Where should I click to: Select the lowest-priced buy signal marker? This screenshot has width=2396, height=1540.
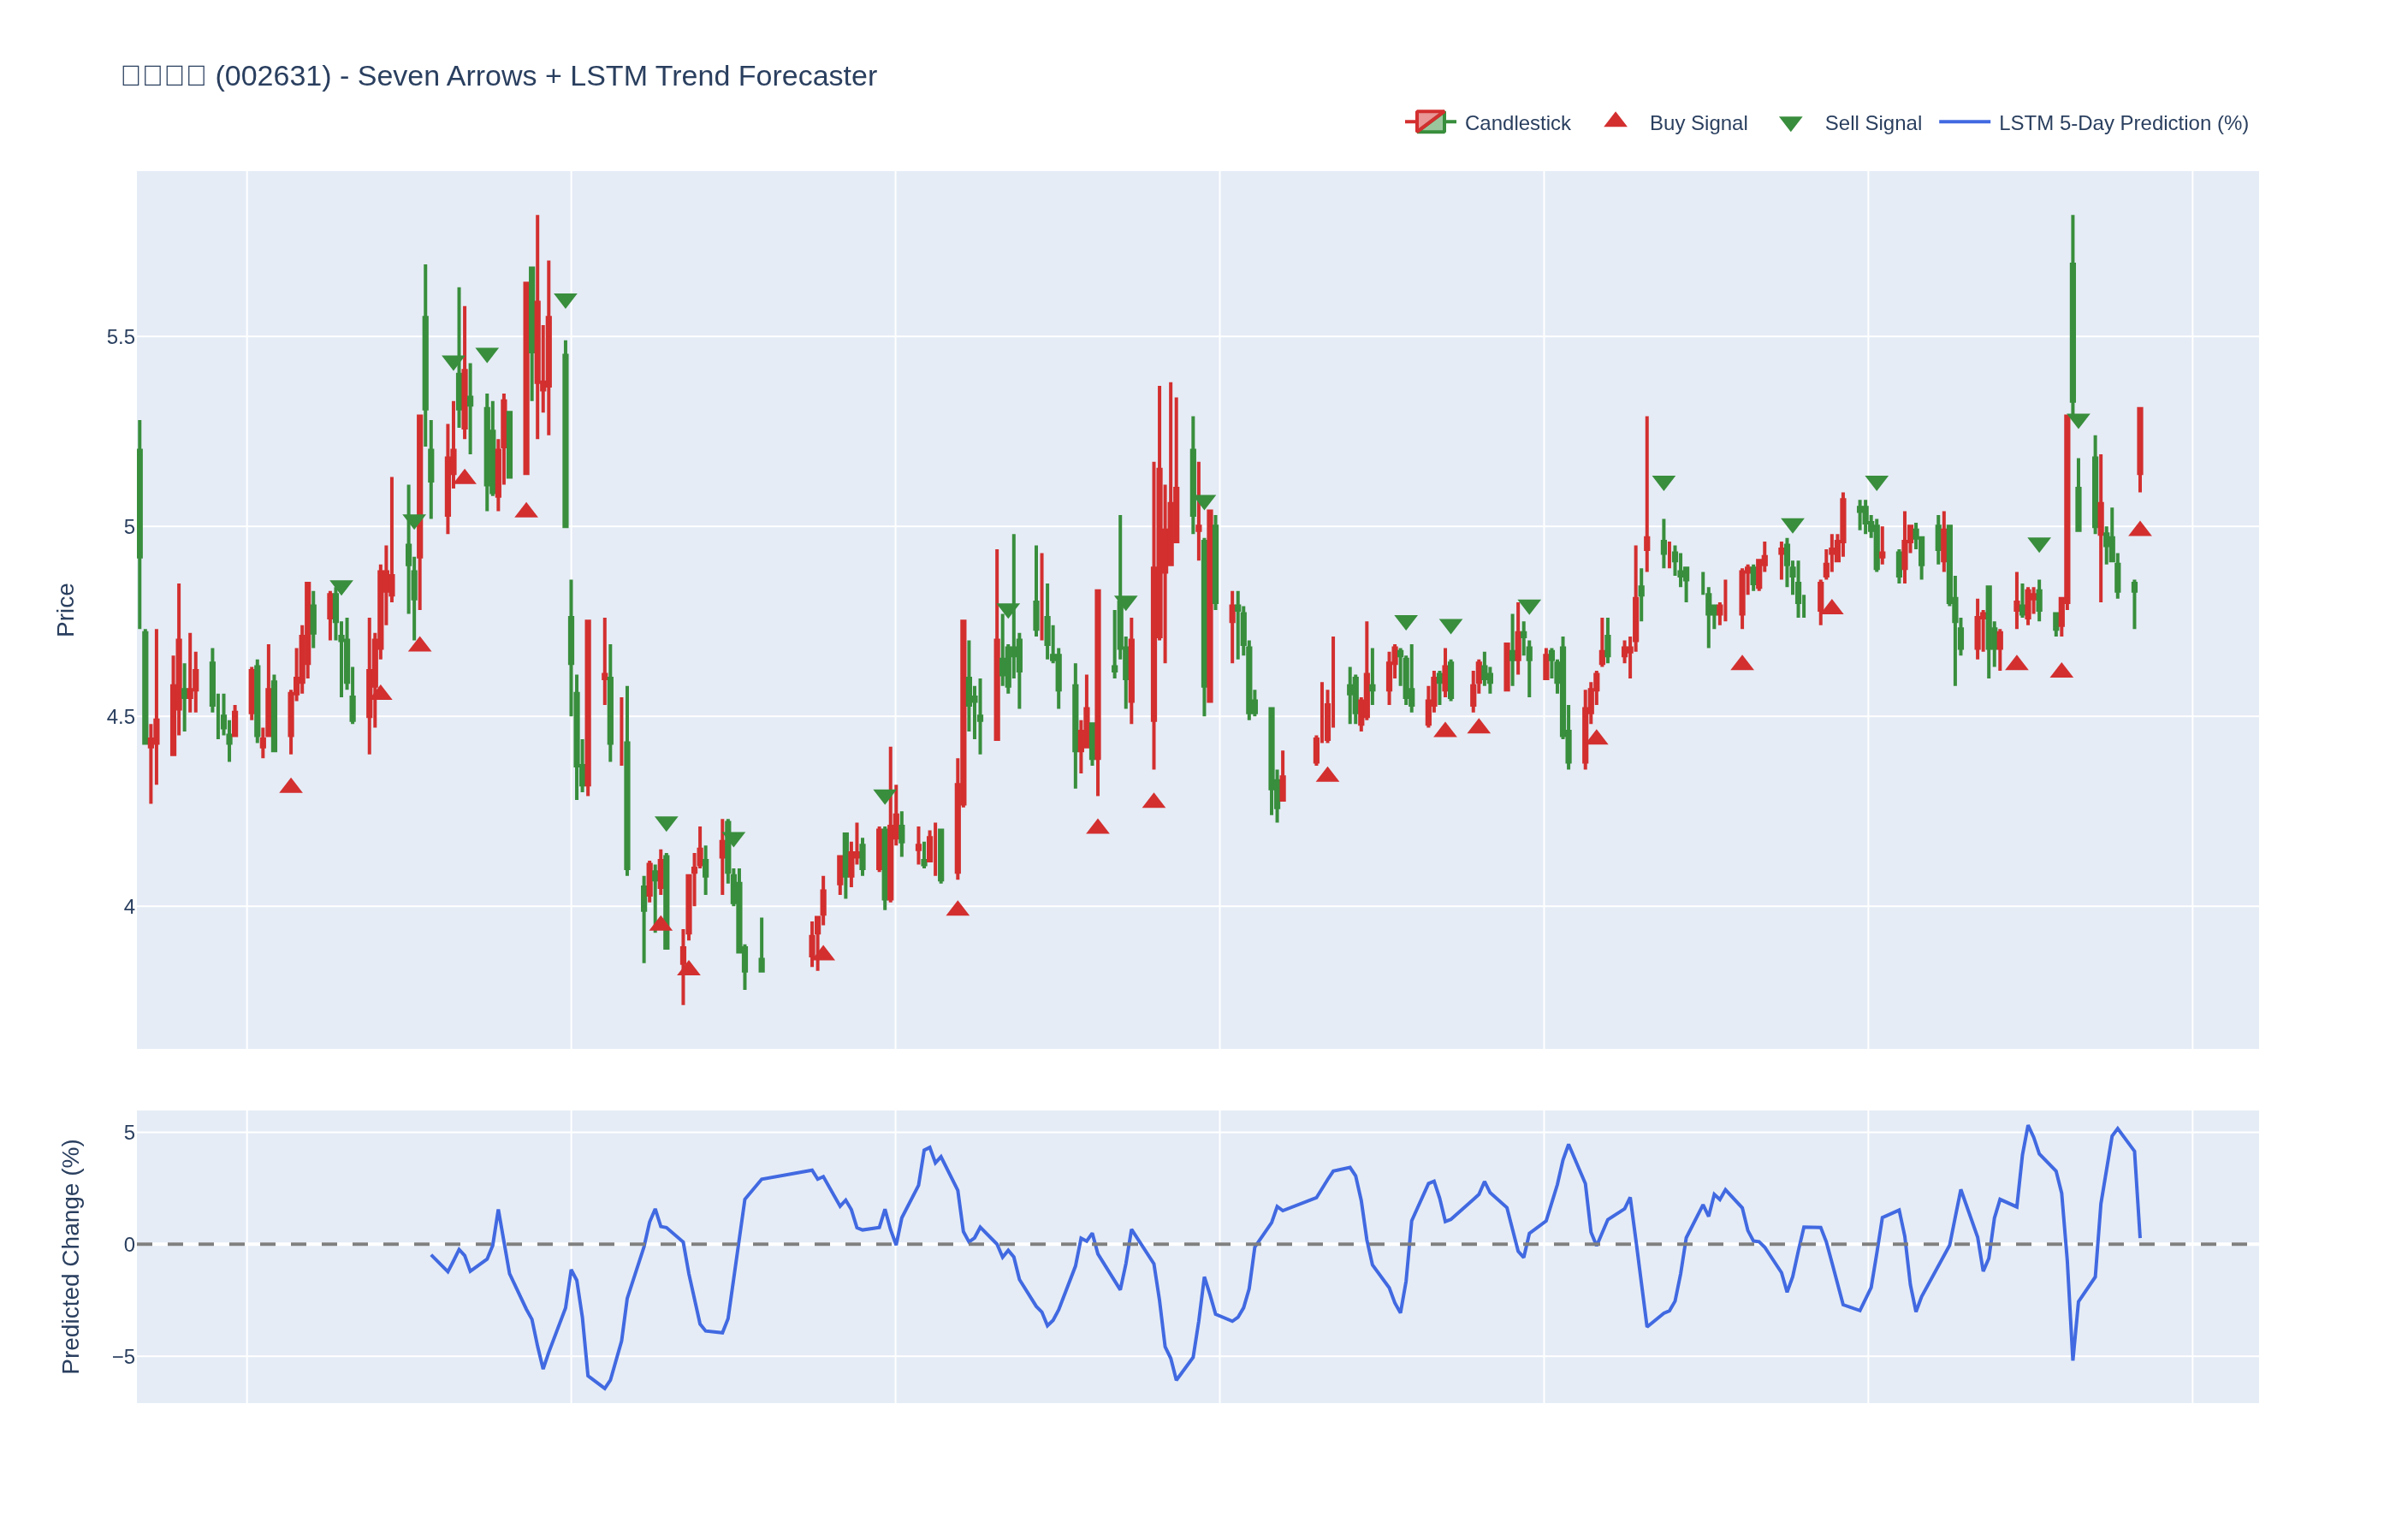pyautogui.click(x=688, y=968)
